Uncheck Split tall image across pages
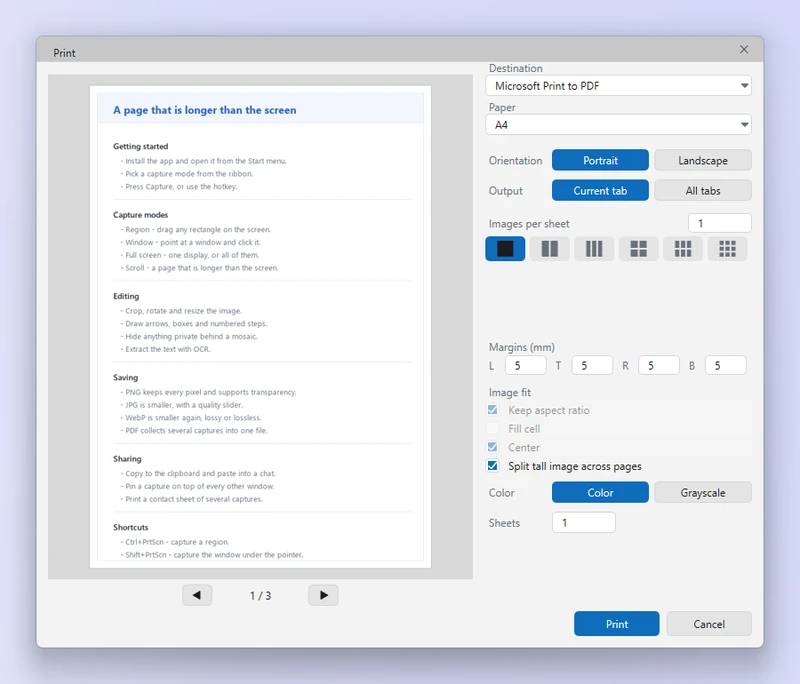This screenshot has height=684, width=800. (x=493, y=466)
